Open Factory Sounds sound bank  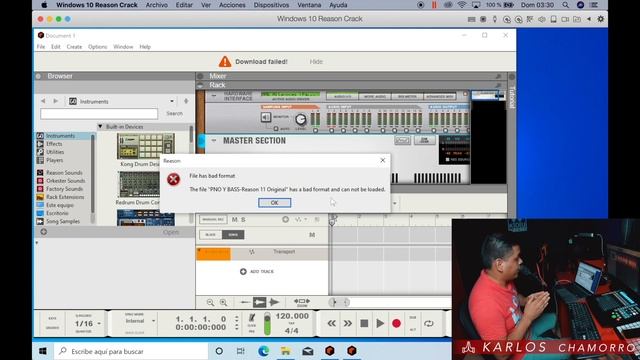pos(64,189)
